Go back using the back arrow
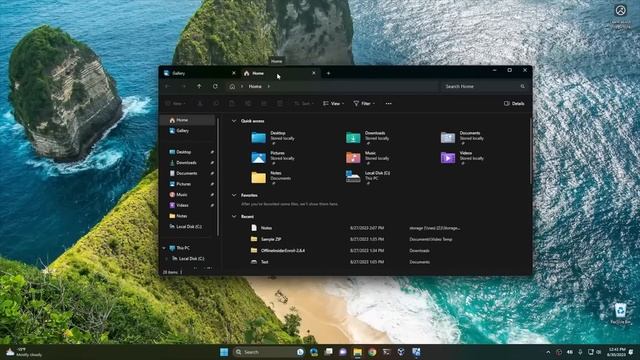 pyautogui.click(x=168, y=87)
